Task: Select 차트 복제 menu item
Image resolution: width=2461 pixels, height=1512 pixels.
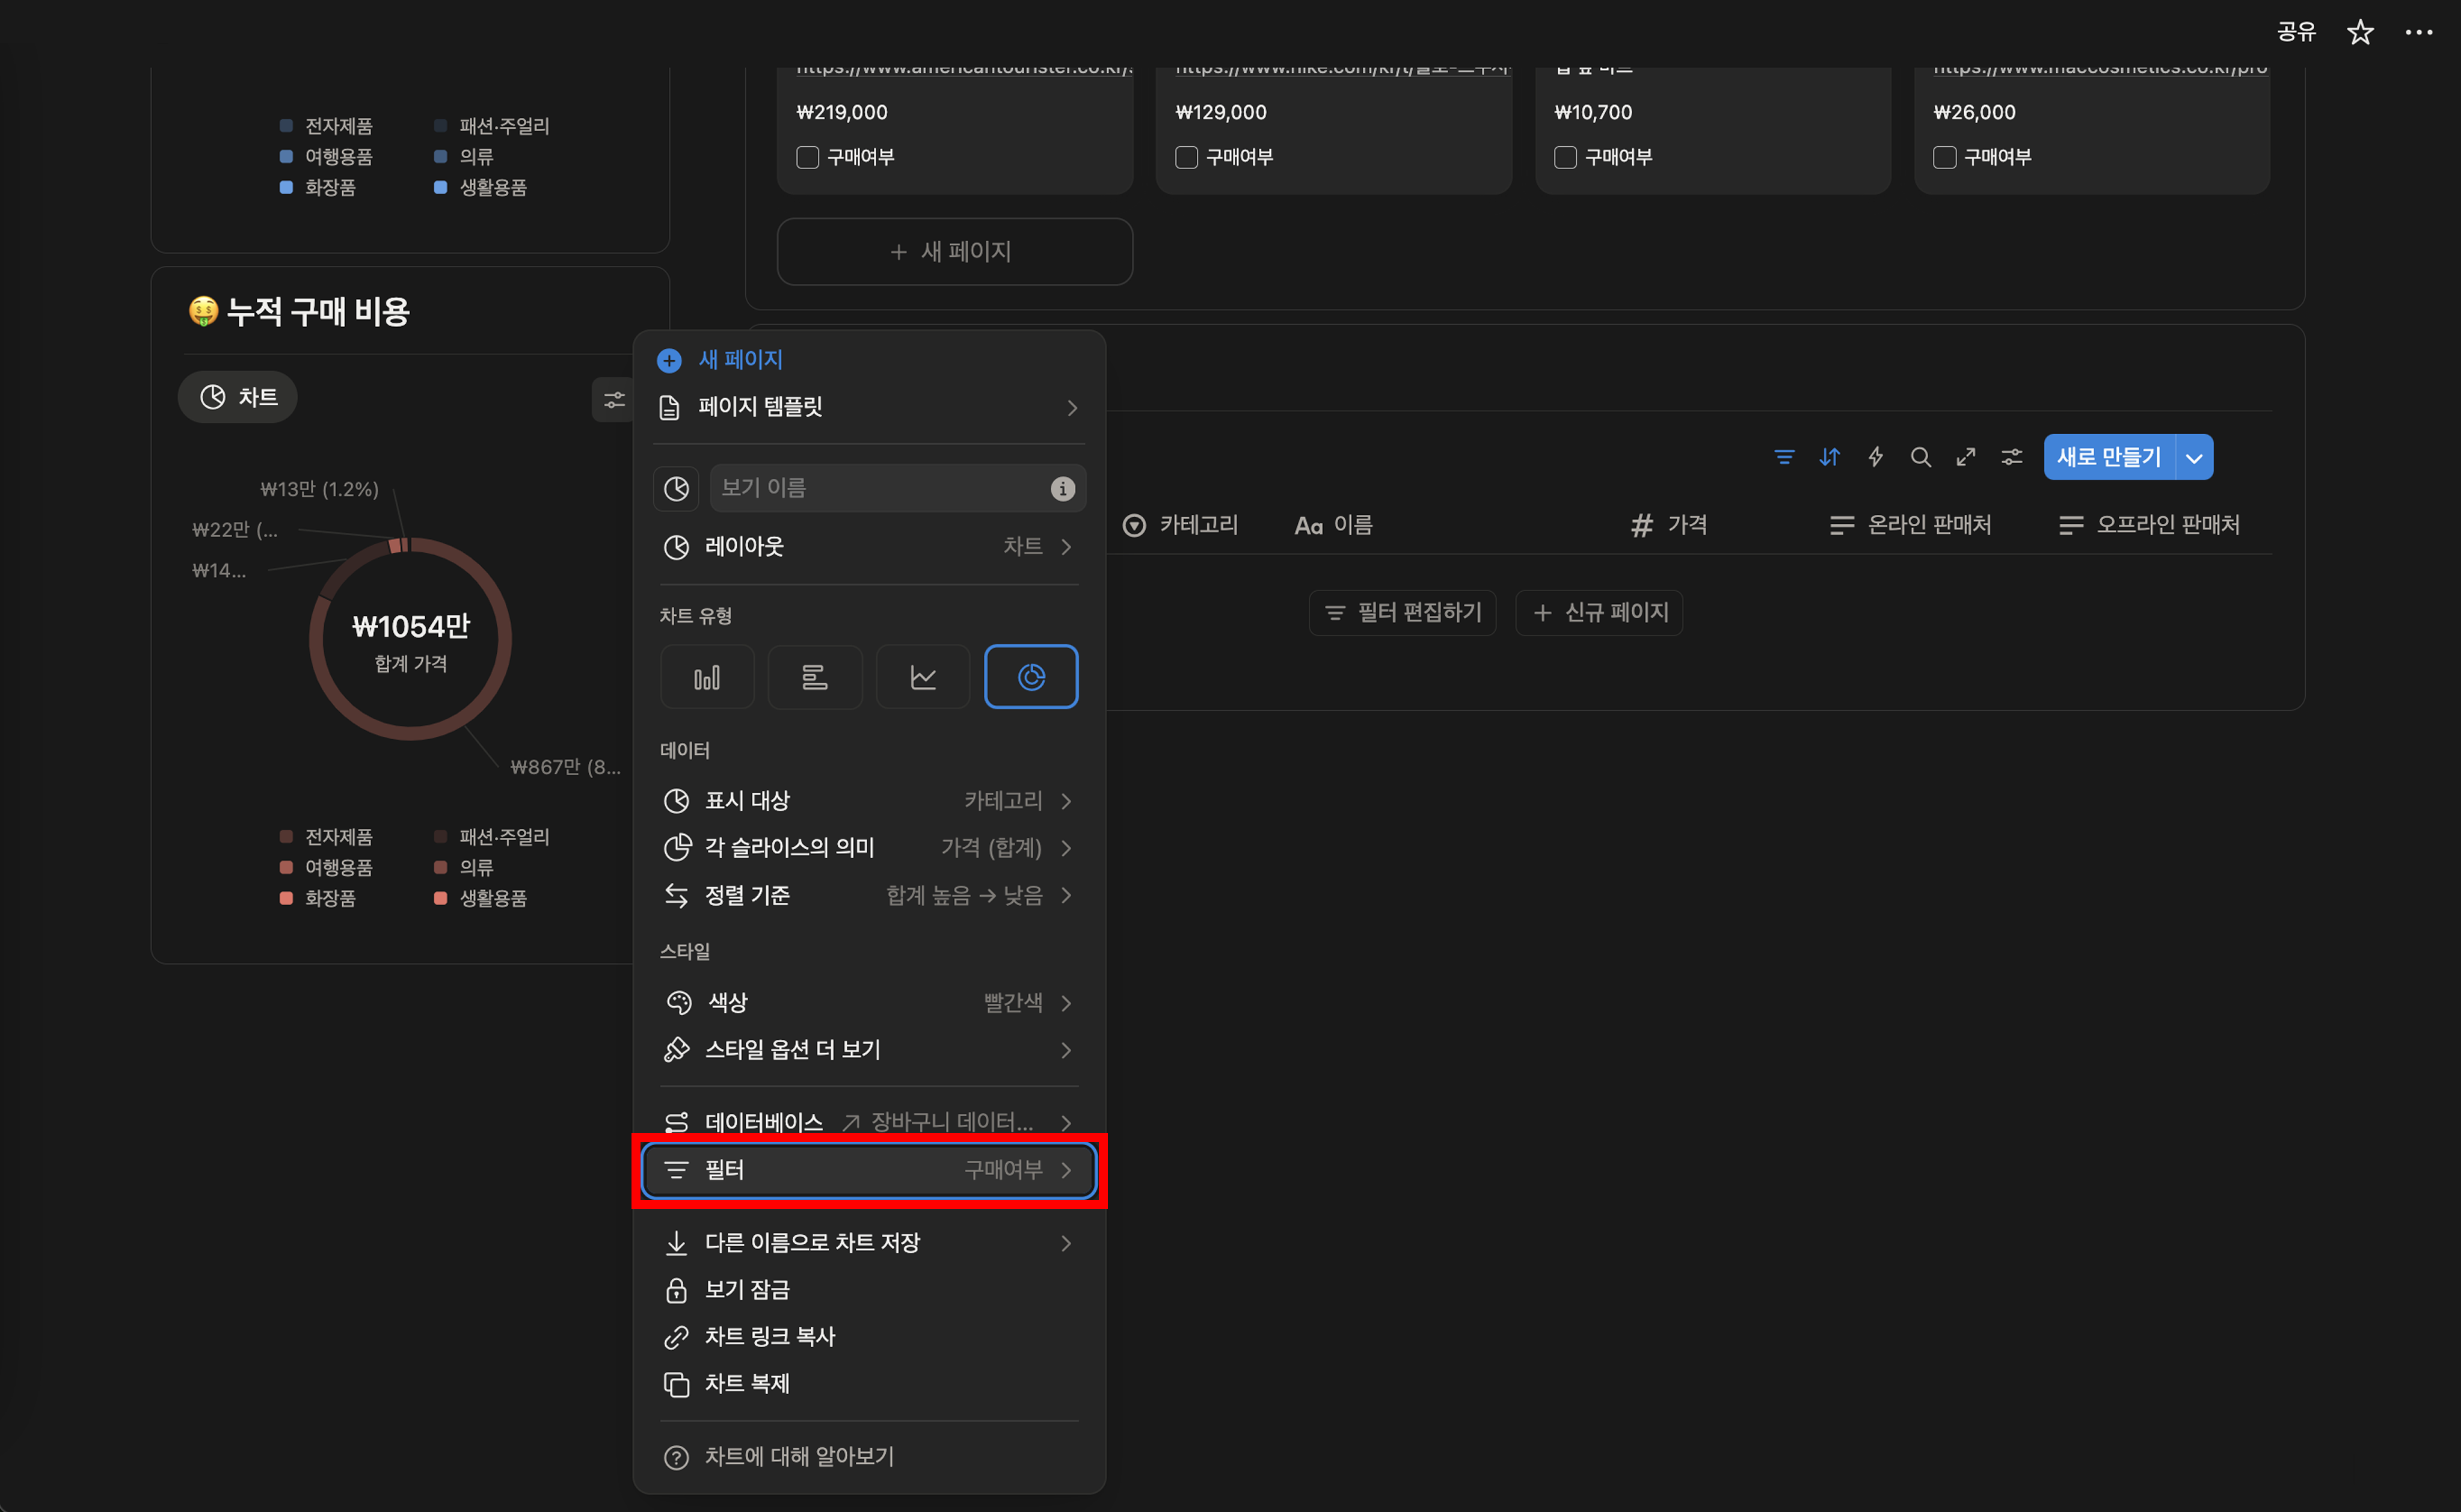Action: tap(747, 1383)
